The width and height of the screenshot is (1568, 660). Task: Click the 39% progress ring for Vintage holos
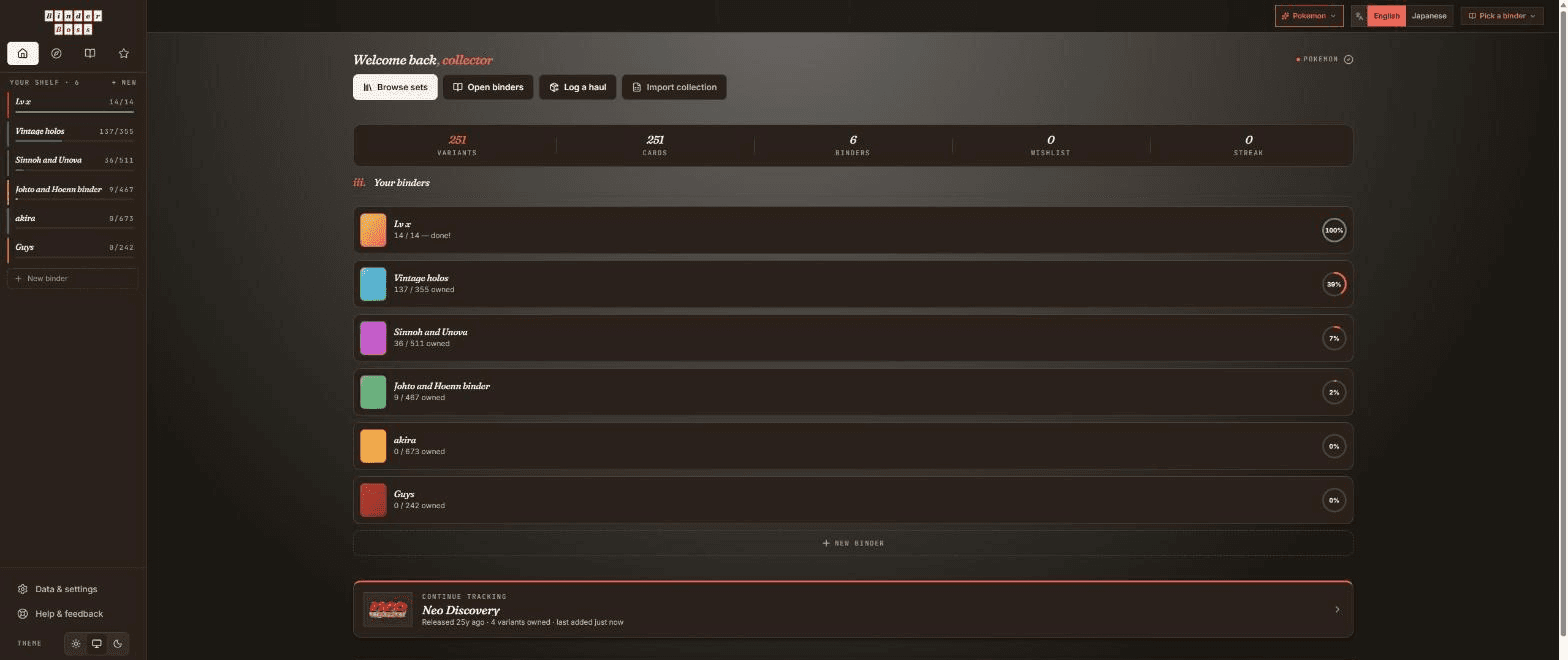point(1334,284)
